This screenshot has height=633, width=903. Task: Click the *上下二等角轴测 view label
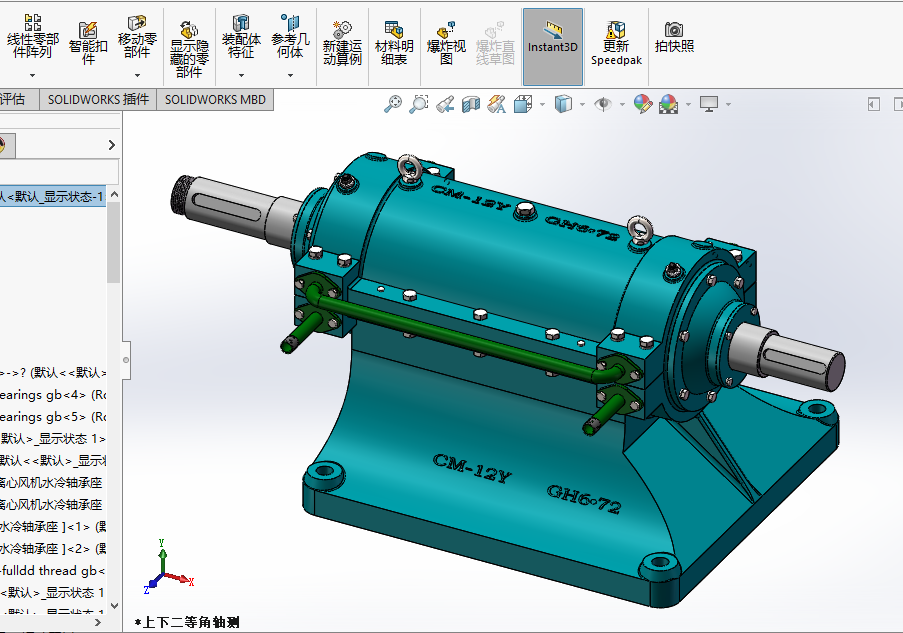tap(187, 623)
